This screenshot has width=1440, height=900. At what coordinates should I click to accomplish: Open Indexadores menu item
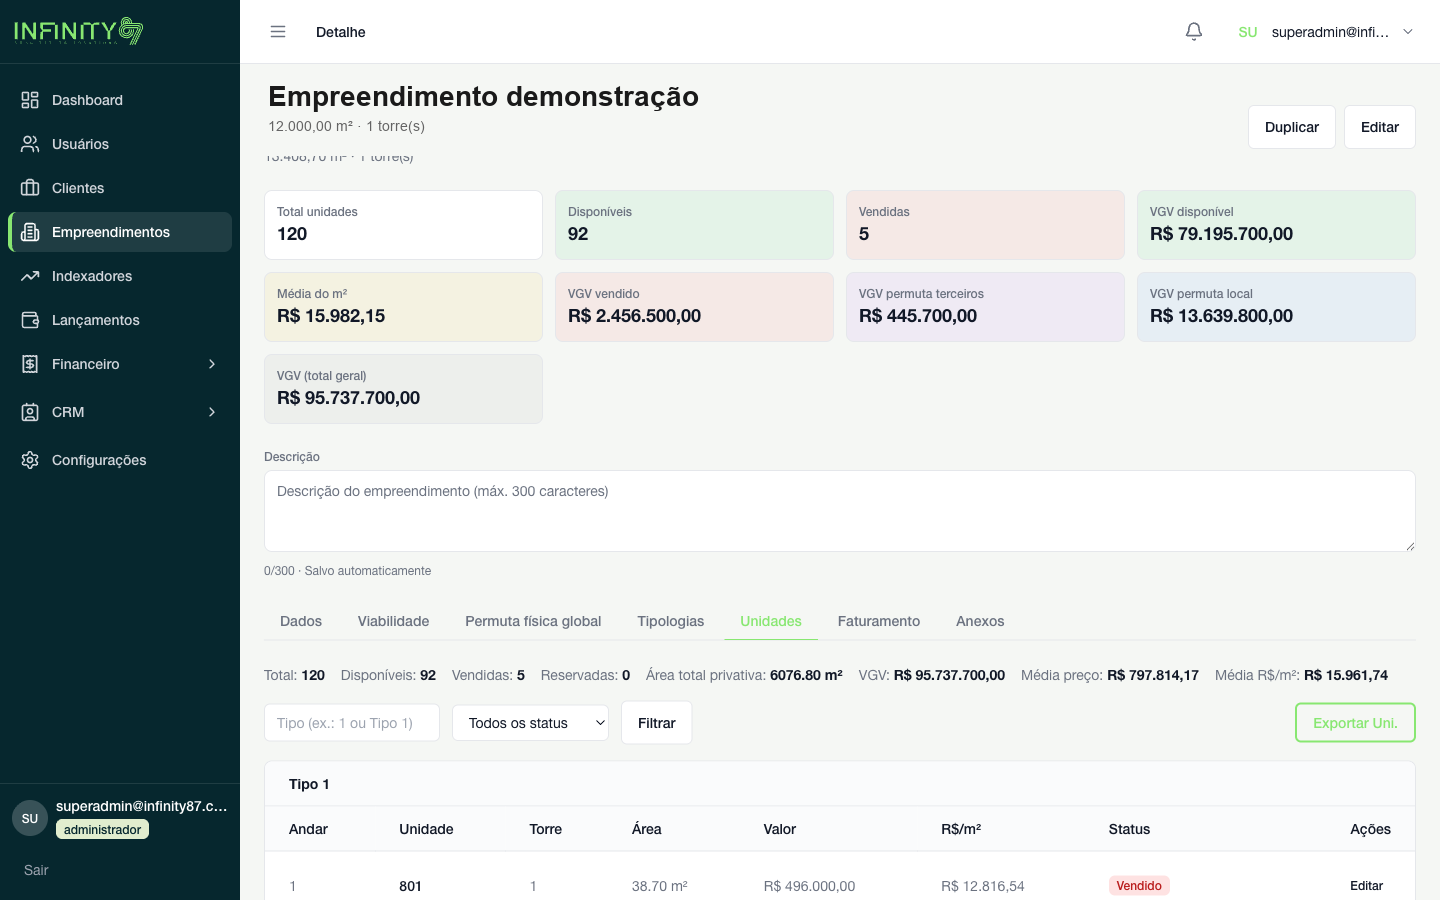click(x=120, y=276)
